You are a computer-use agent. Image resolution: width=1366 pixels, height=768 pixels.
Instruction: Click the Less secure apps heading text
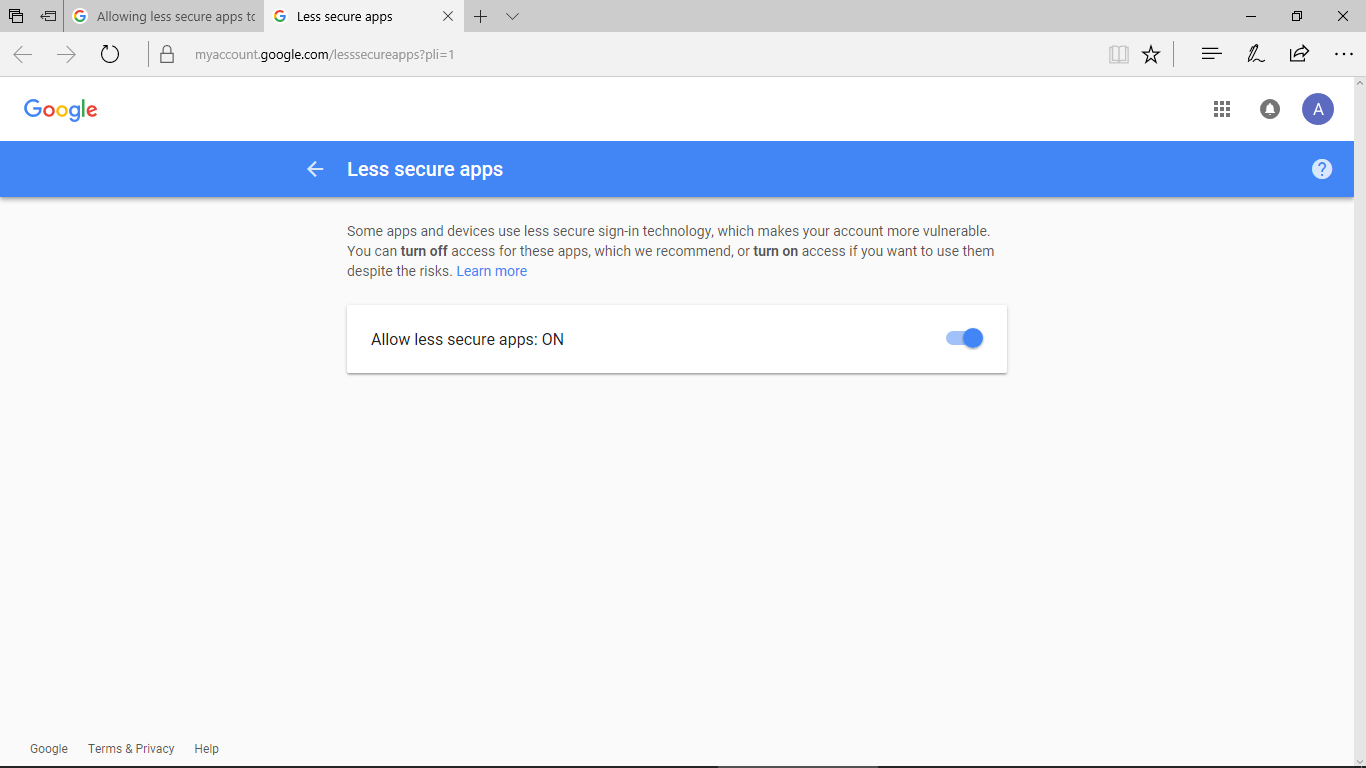[425, 169]
